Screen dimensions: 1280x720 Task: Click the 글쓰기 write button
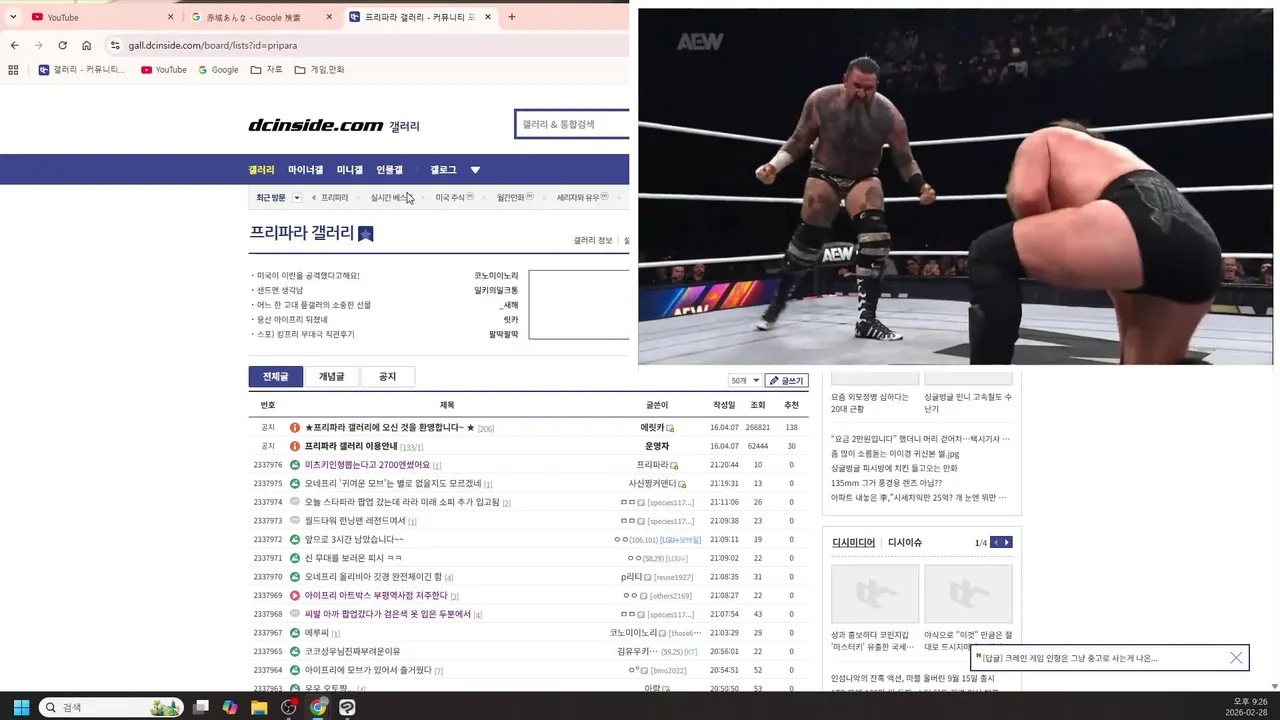coord(786,381)
